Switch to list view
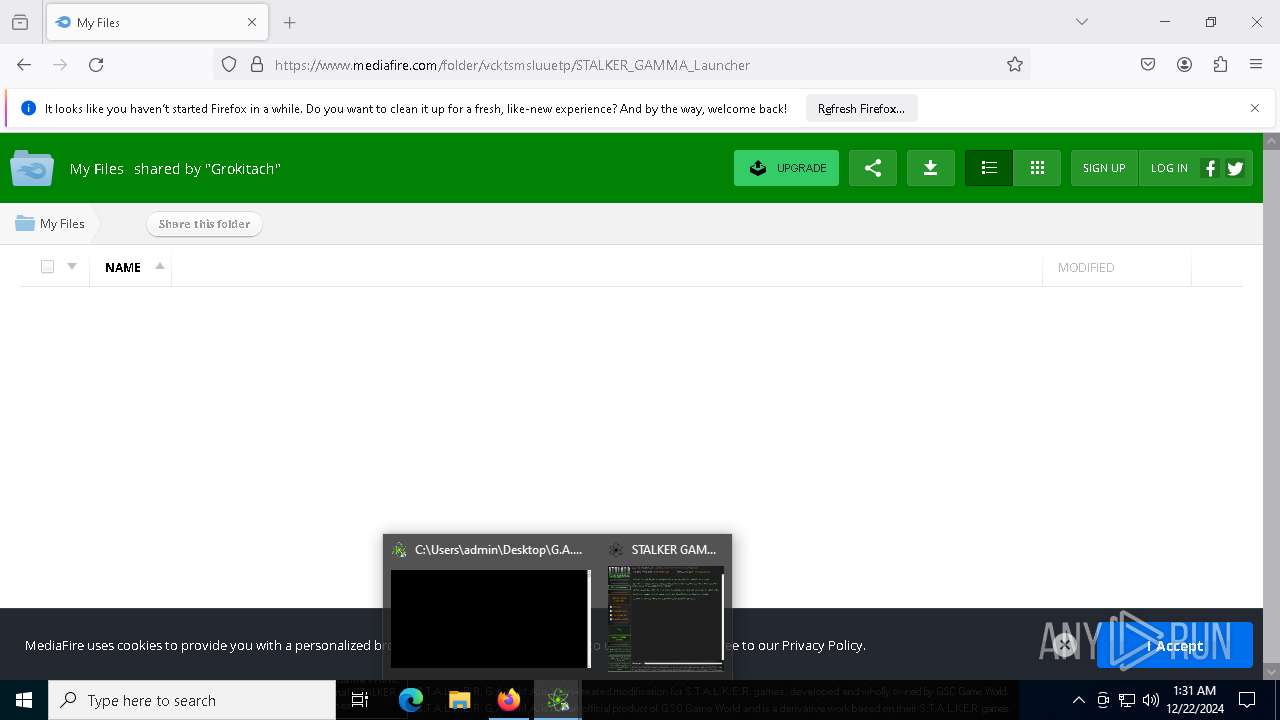Screen dimensions: 1280x720 pos(989,168)
